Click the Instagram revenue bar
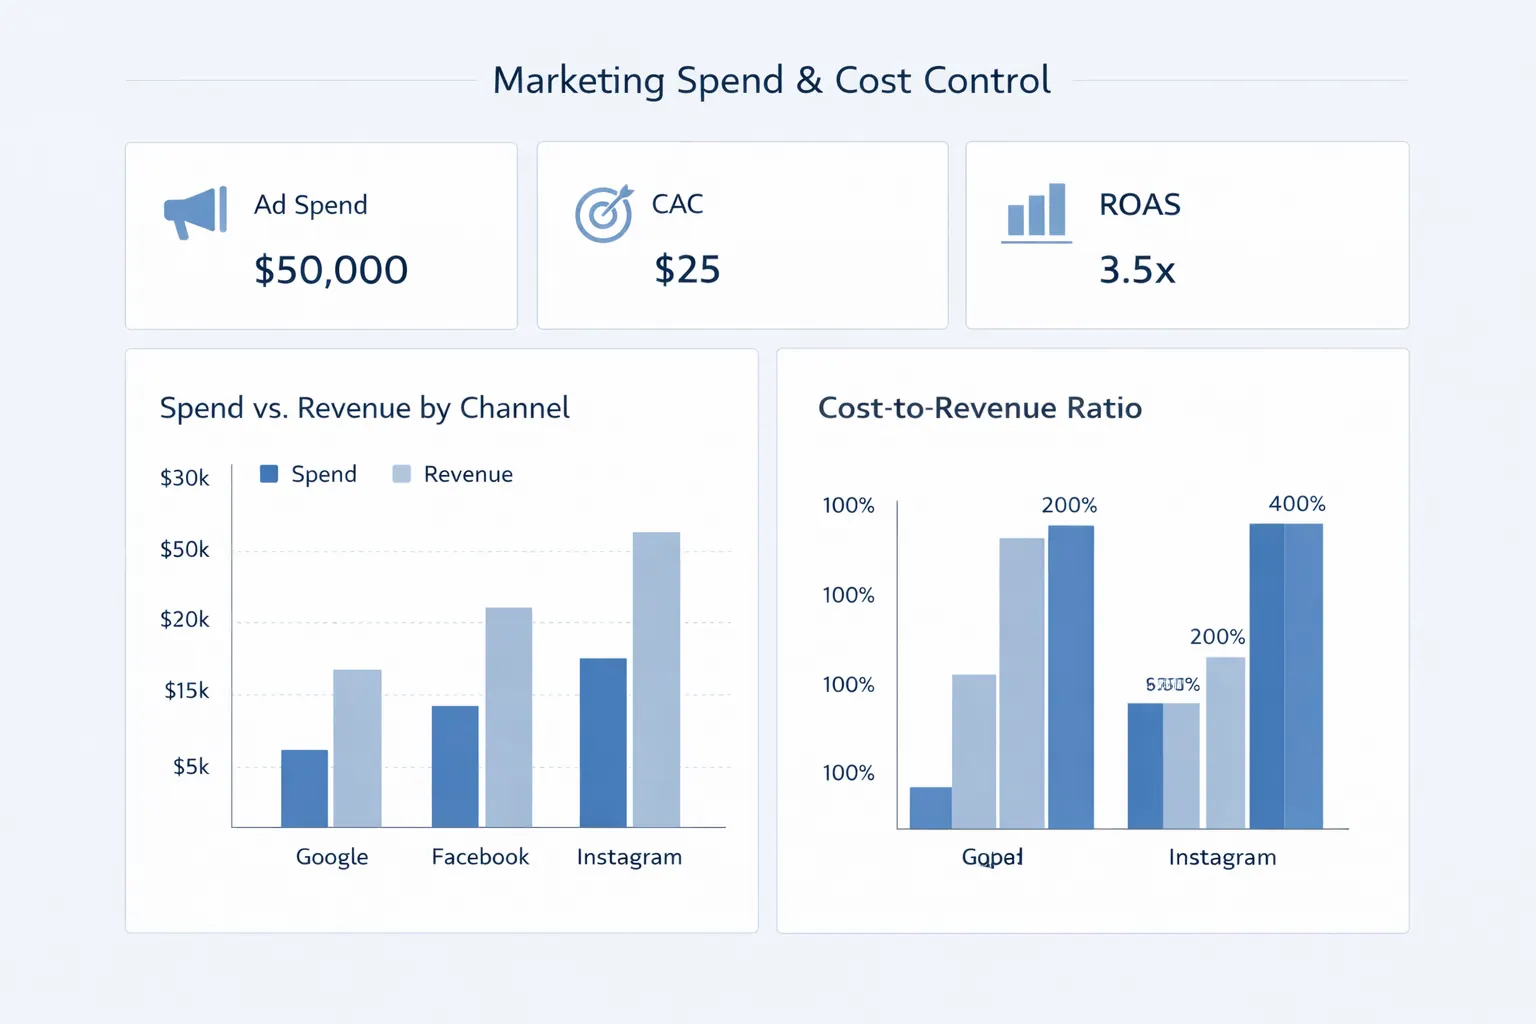 655,680
